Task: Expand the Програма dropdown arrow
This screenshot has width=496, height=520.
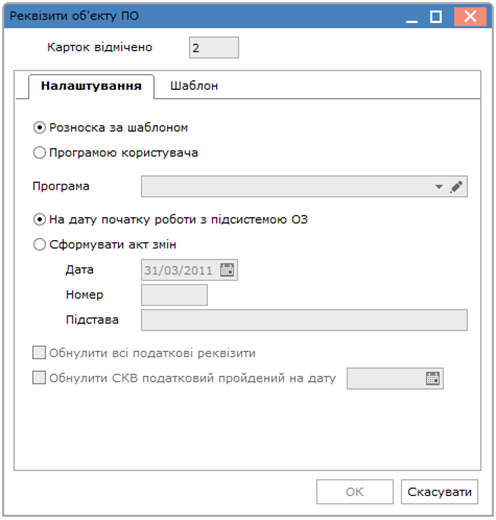Action: tap(439, 187)
